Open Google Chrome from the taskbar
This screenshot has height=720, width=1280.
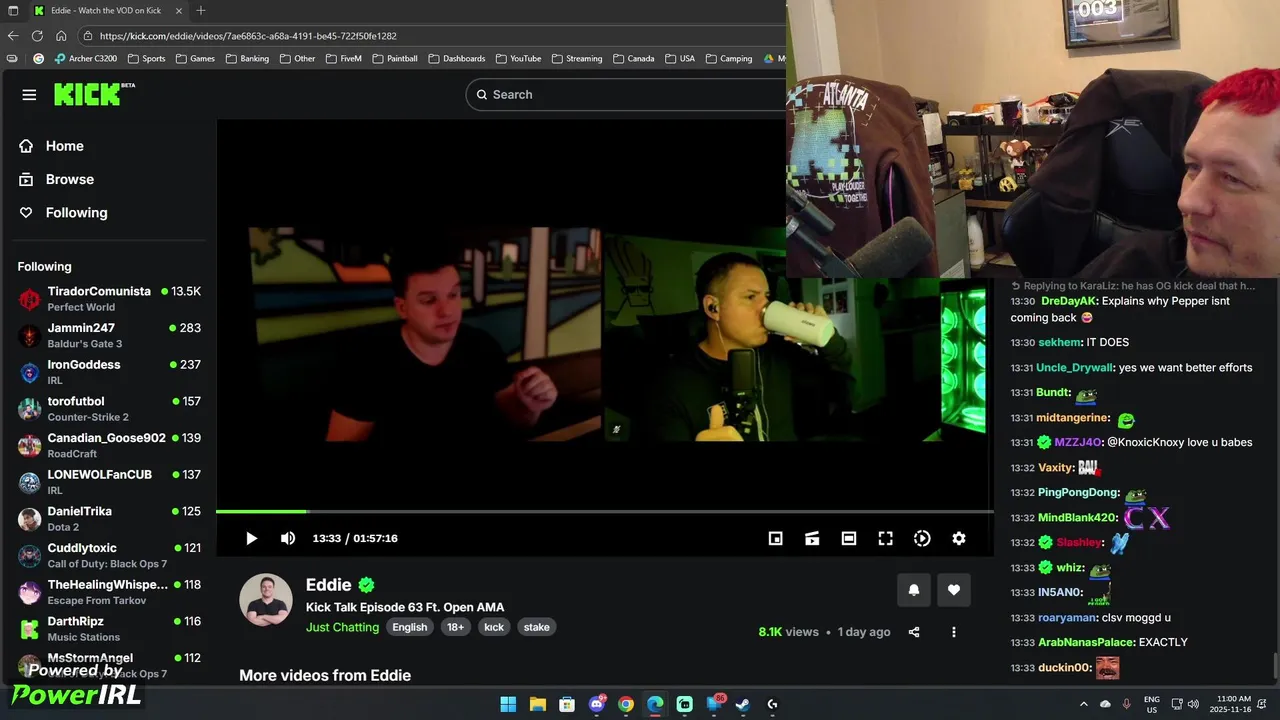point(626,704)
